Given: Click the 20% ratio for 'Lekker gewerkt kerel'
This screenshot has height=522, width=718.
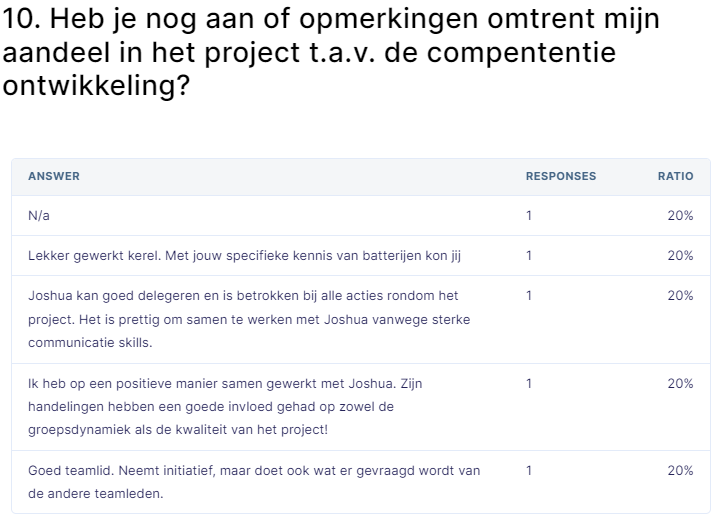Looking at the screenshot, I should click(680, 255).
